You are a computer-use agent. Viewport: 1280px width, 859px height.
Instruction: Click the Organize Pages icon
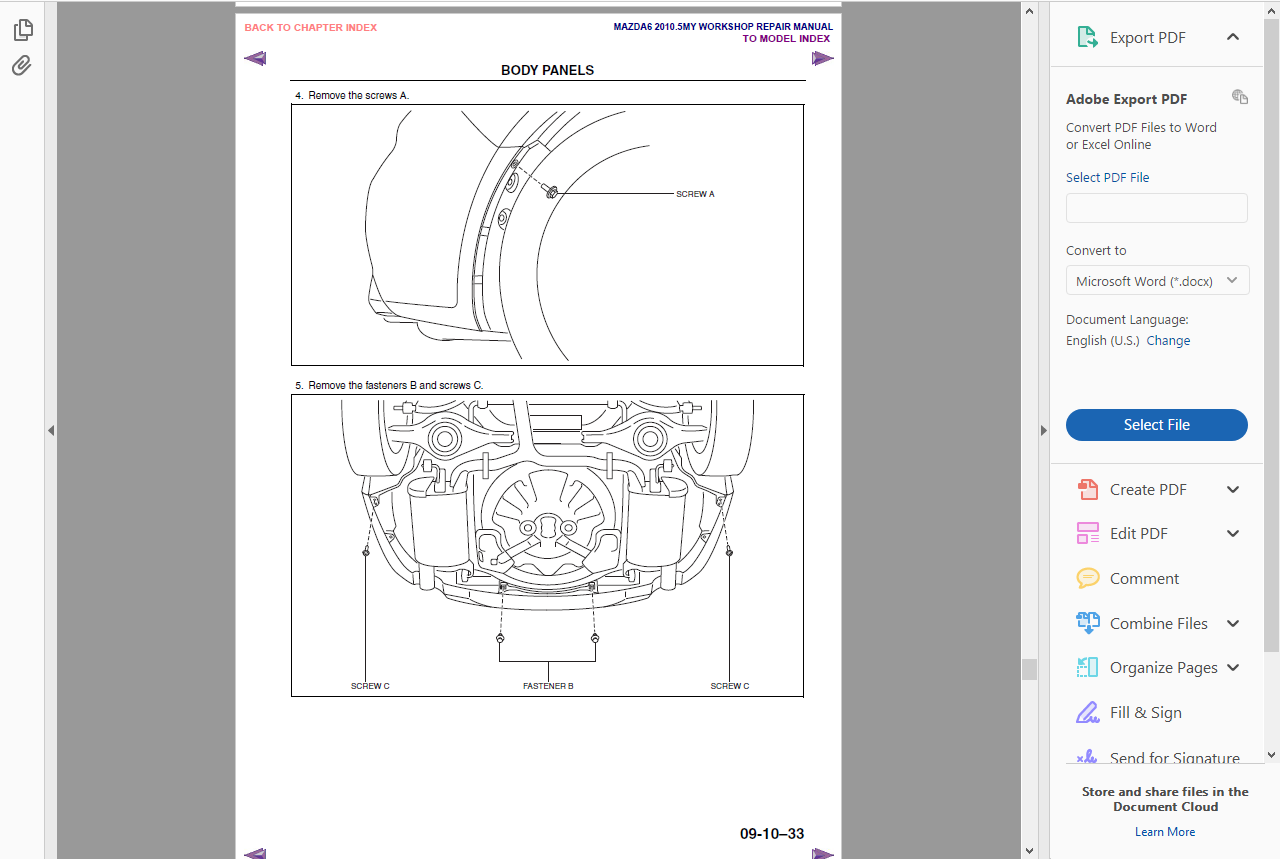tap(1087, 667)
